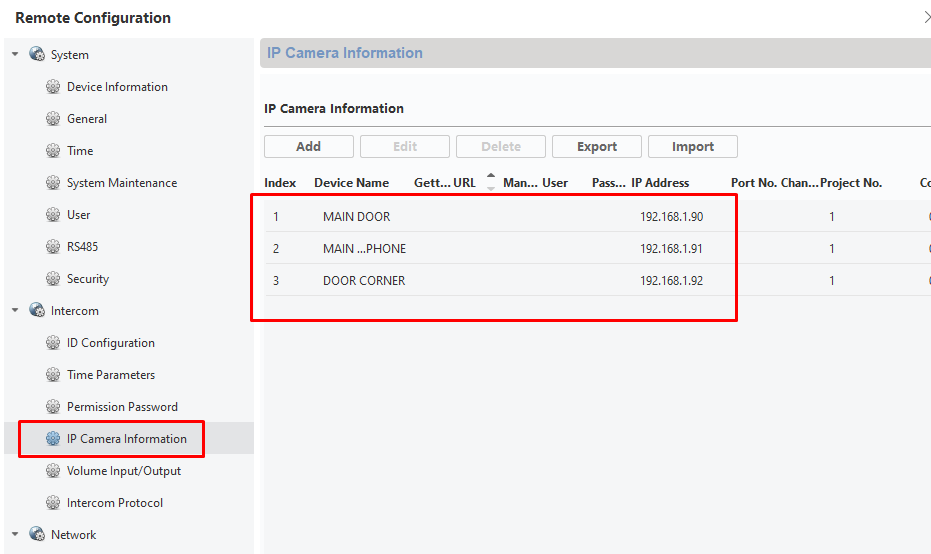Click the ID Configuration gear icon
Viewport: 931px width, 554px height.
(x=53, y=343)
